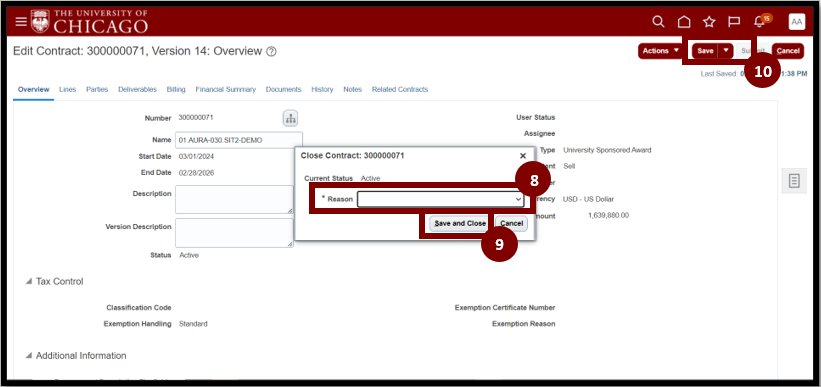Open the Watchlist flag icon
Image resolution: width=821 pixels, height=387 pixels.
[734, 21]
